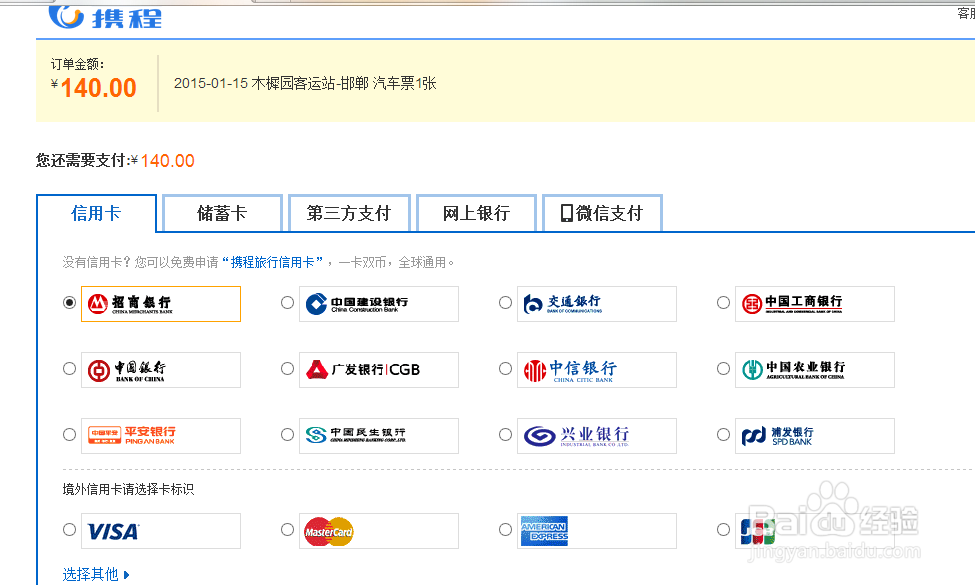This screenshot has width=975, height=585.
Task: Expand 选择其他 to show more cards
Action: [x=96, y=574]
